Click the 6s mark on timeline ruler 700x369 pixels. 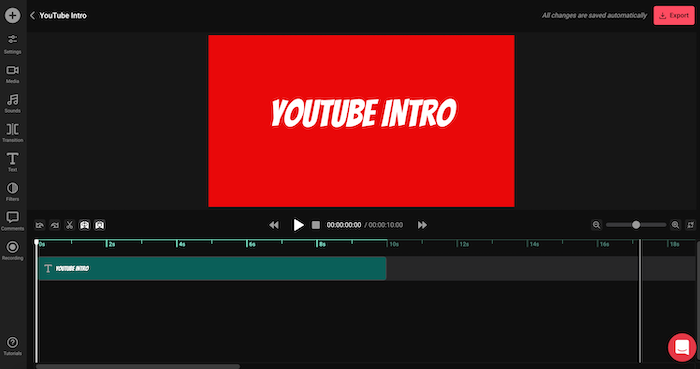pyautogui.click(x=252, y=245)
